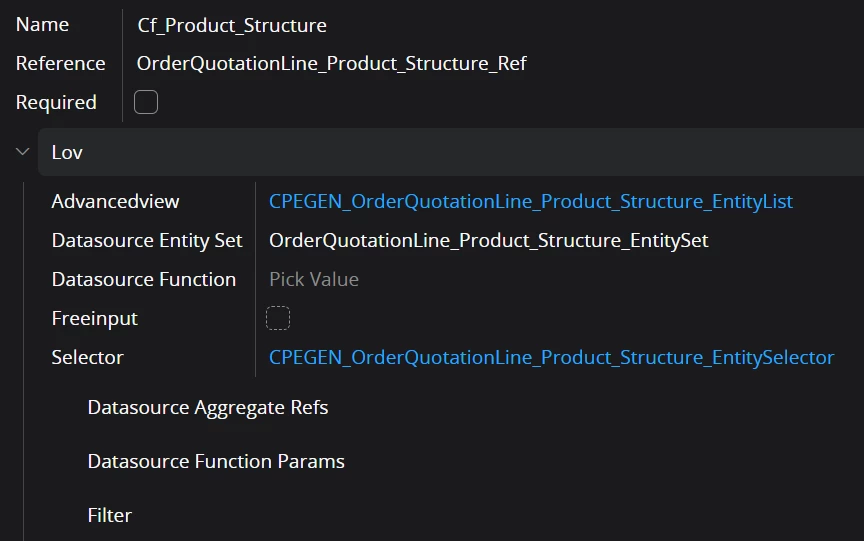Expand Datasource Function Params
The height and width of the screenshot is (541, 864).
(x=216, y=461)
